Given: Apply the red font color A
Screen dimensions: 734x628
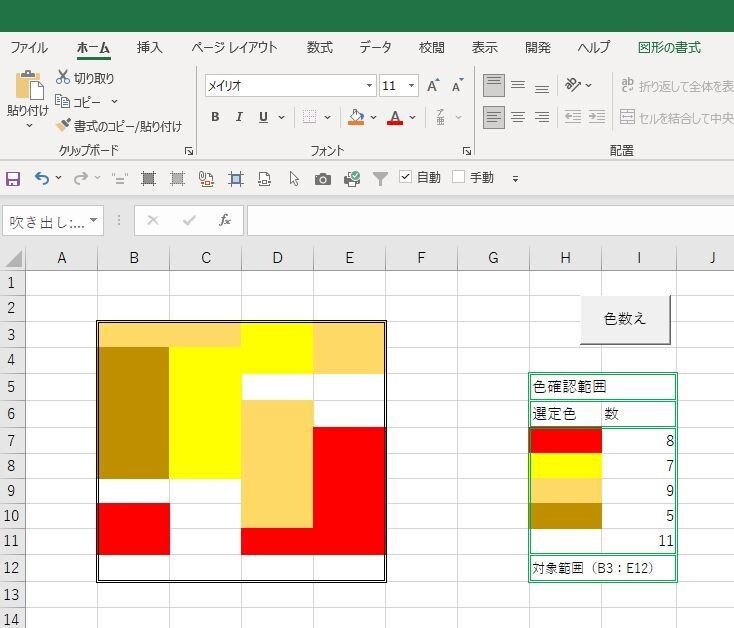Looking at the screenshot, I should tap(395, 117).
